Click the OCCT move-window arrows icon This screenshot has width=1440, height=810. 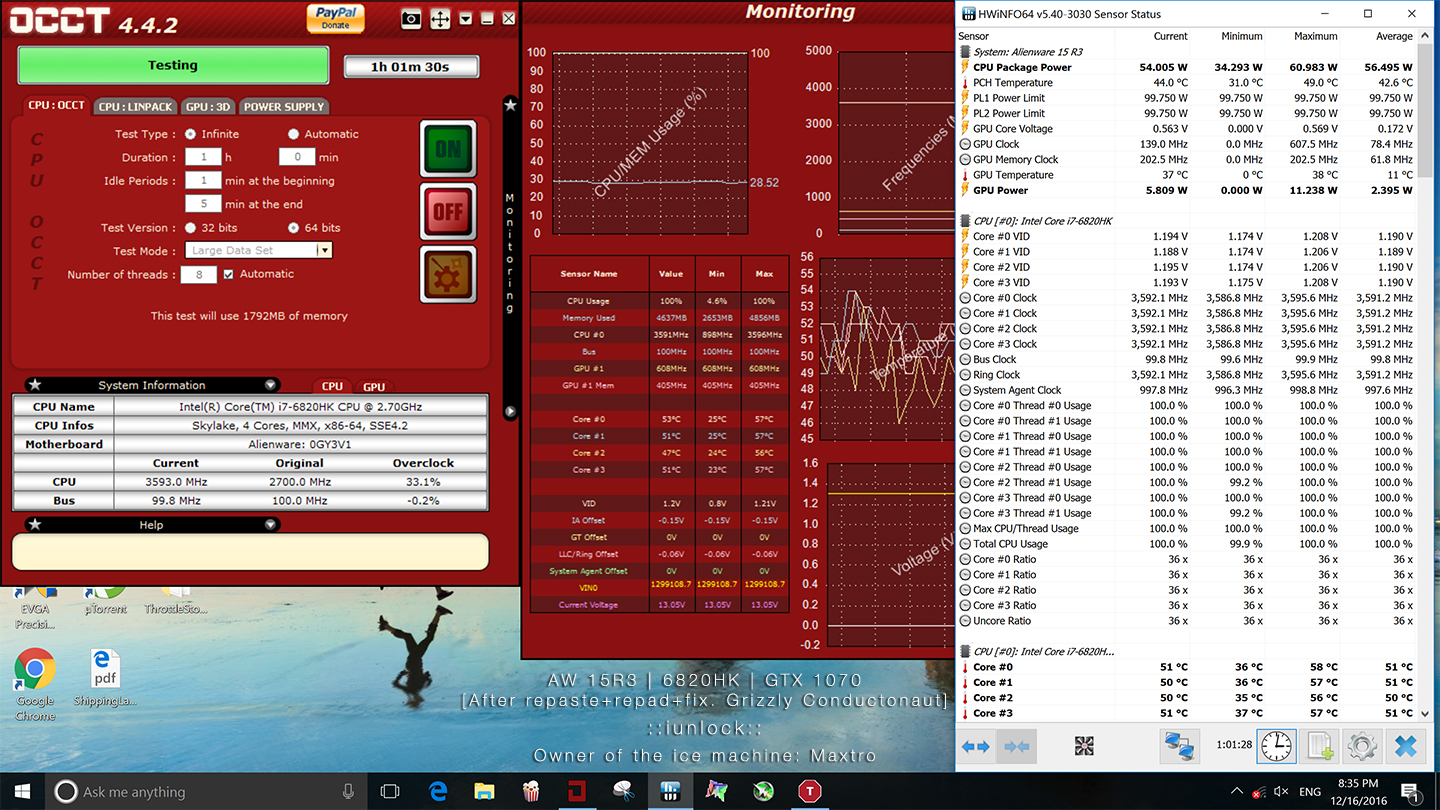pyautogui.click(x=439, y=18)
